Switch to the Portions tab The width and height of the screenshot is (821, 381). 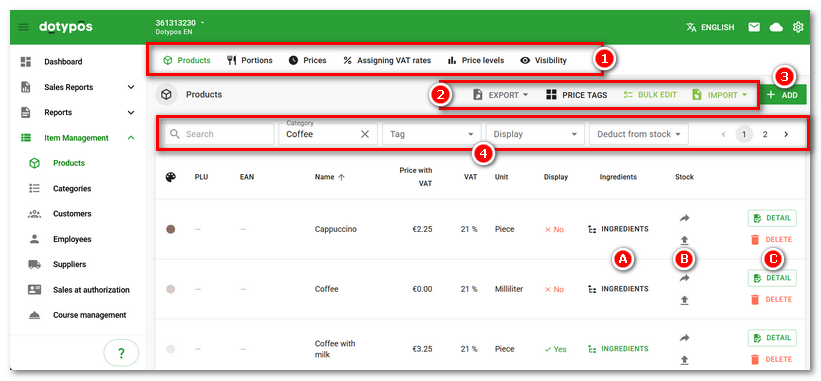[249, 60]
